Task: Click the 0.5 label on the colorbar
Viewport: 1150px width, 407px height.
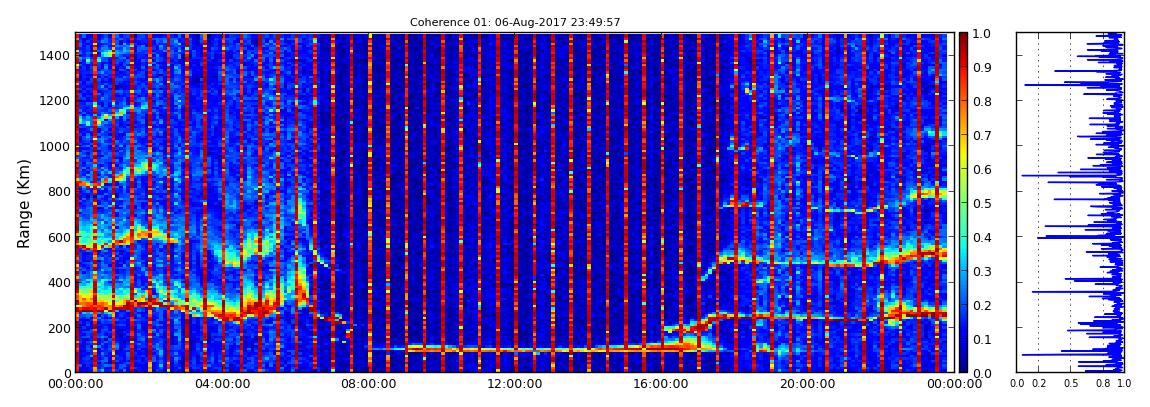Action: point(982,203)
